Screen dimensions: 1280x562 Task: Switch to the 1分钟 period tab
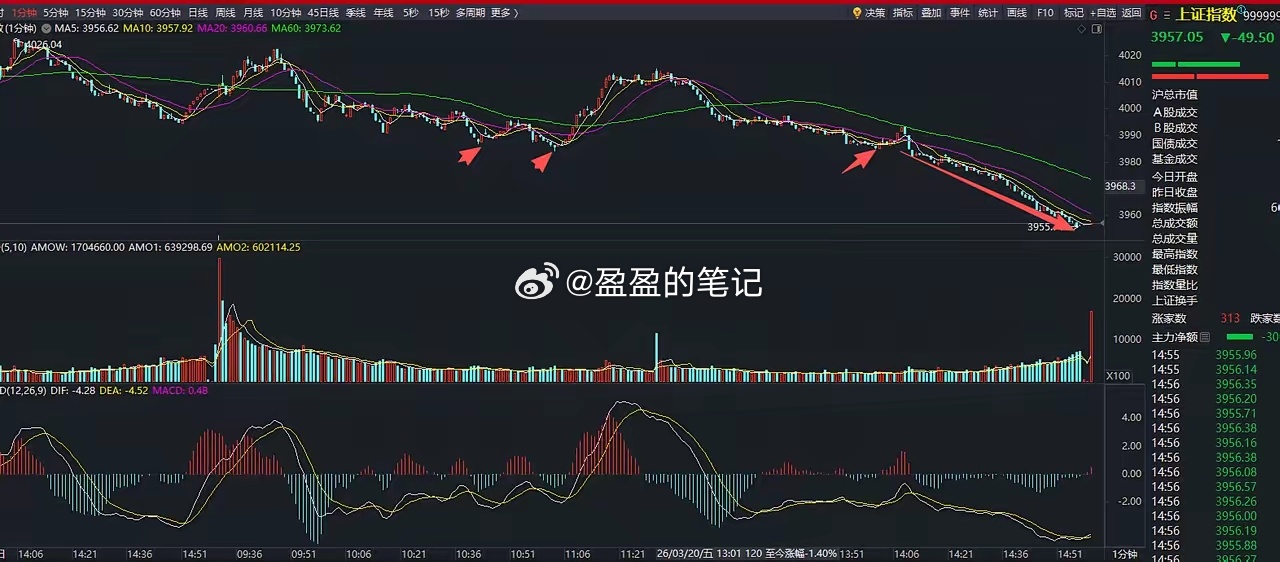[x=23, y=13]
